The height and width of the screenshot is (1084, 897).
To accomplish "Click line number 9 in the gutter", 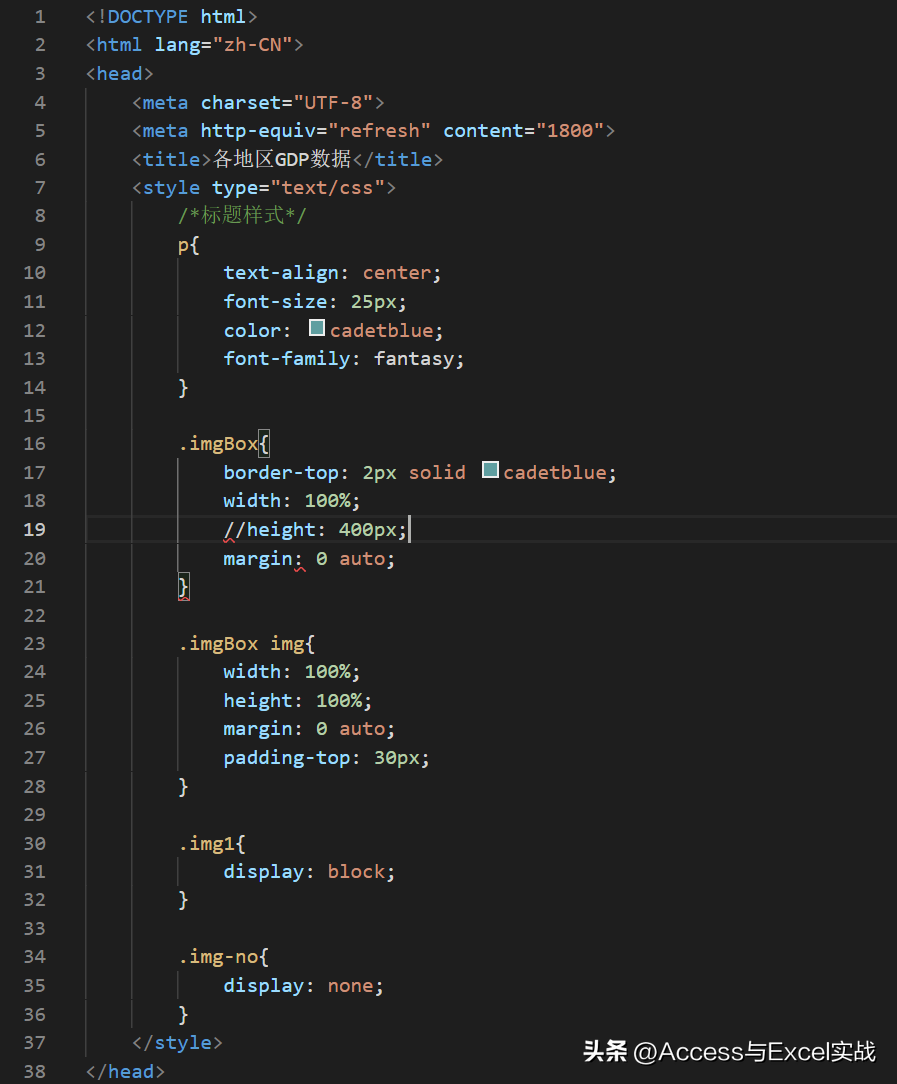I will (x=40, y=245).
